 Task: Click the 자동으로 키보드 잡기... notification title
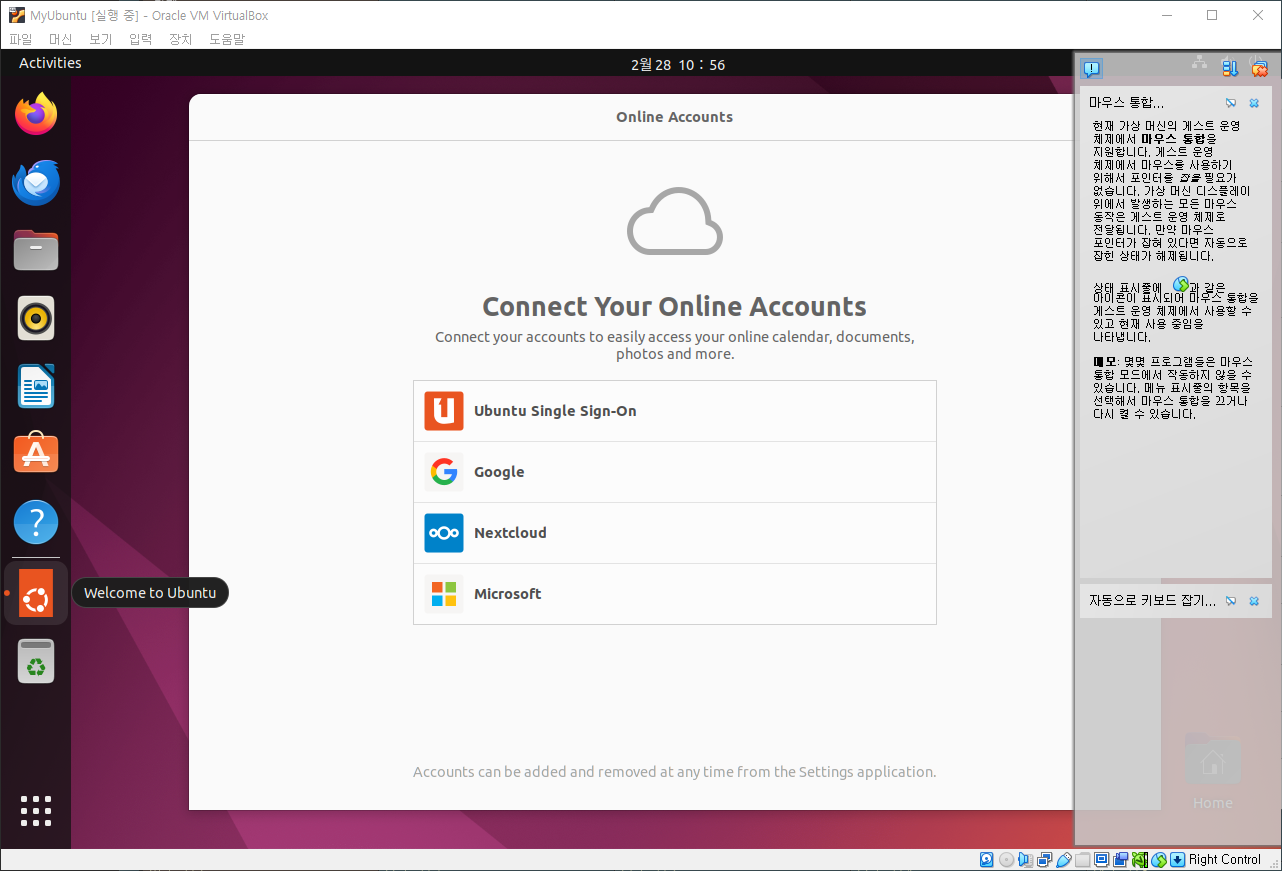[x=1153, y=601]
